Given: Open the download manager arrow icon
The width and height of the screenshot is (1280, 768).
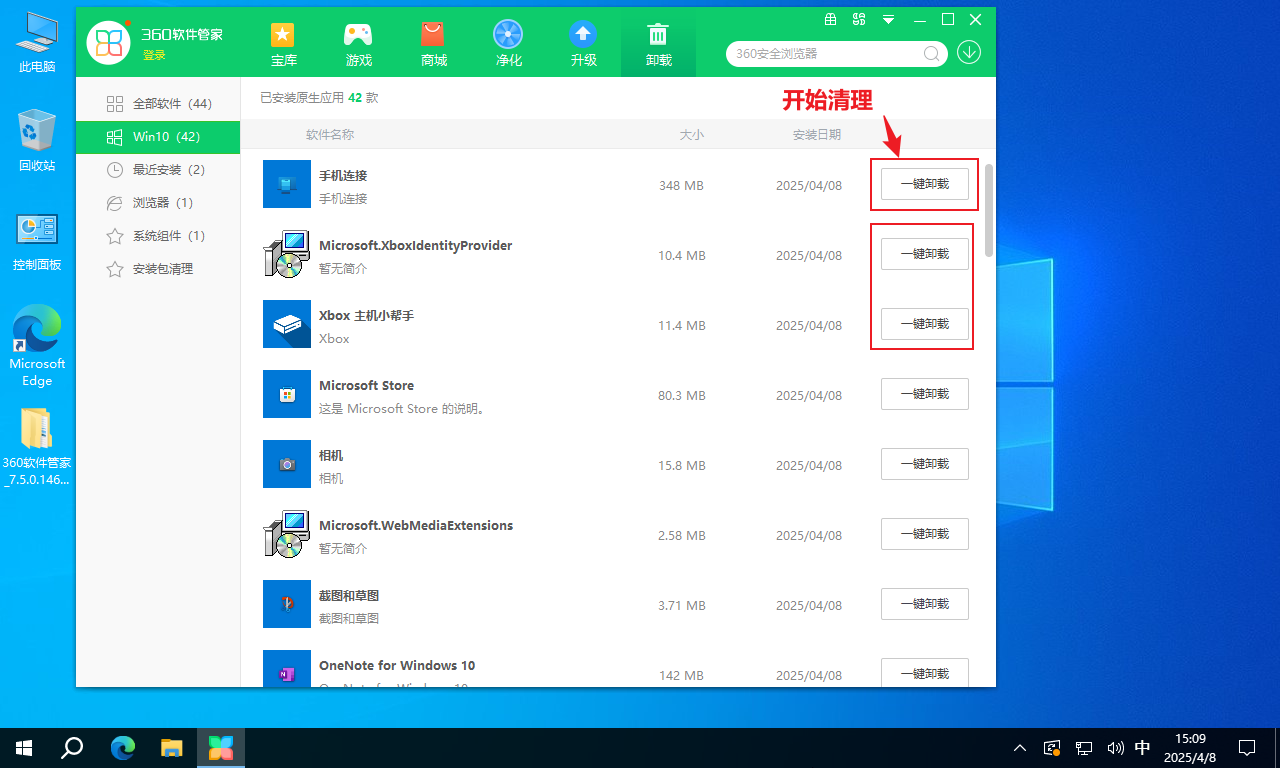Looking at the screenshot, I should coord(969,52).
